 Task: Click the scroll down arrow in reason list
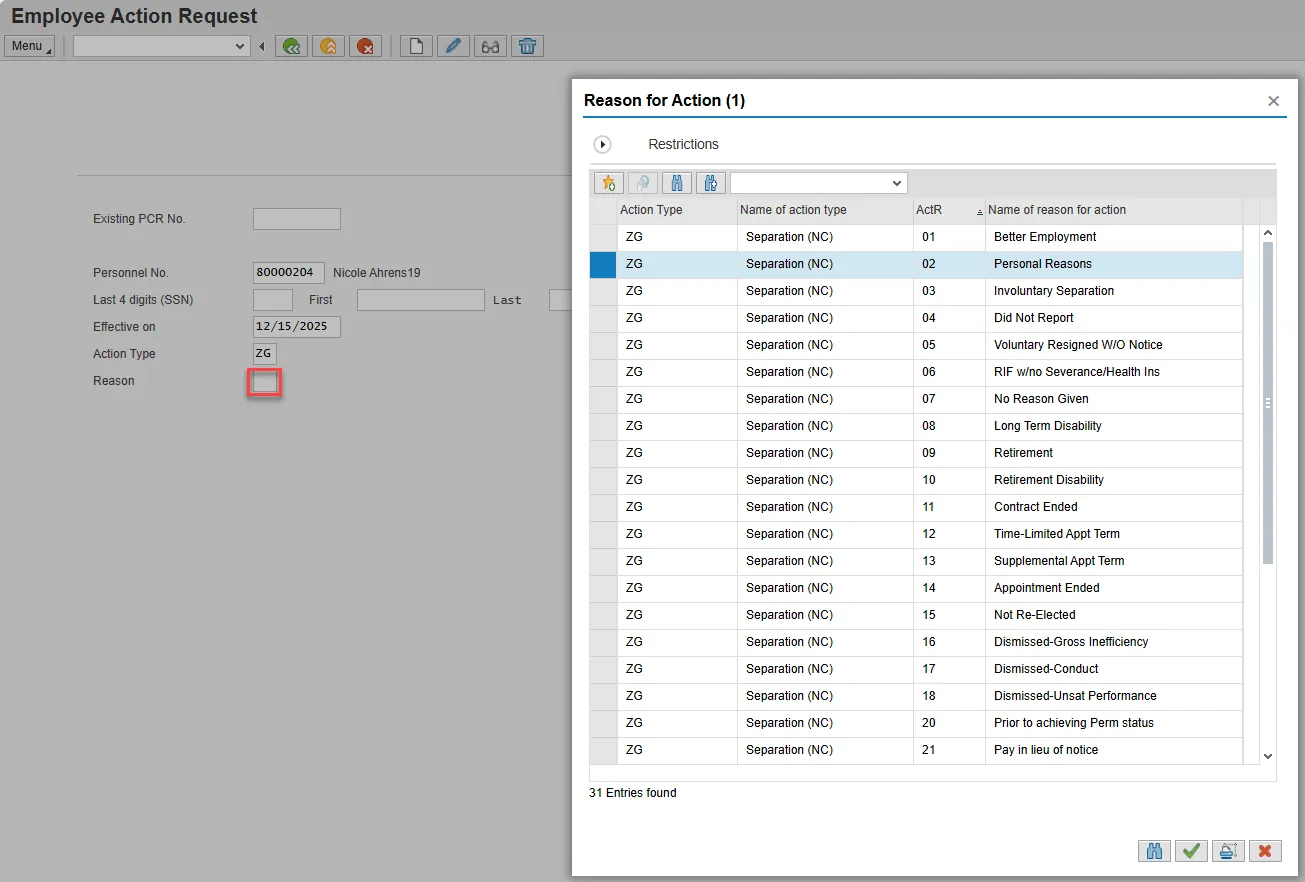pos(1268,757)
